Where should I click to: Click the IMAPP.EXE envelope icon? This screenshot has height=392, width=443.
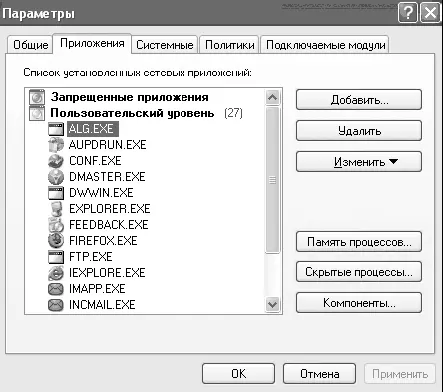coord(56,289)
